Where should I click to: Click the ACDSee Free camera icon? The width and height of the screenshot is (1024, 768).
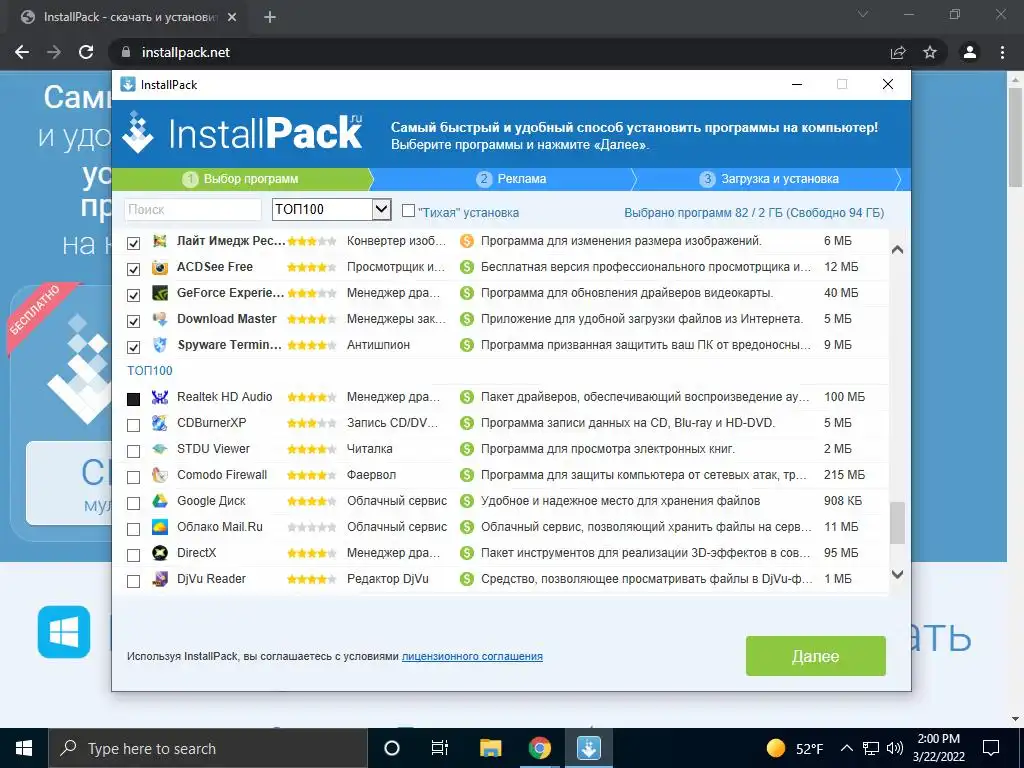pos(160,267)
